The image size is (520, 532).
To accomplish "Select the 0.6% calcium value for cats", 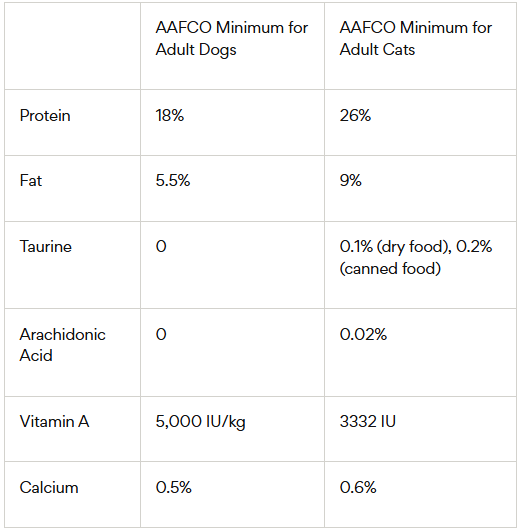I will click(358, 488).
